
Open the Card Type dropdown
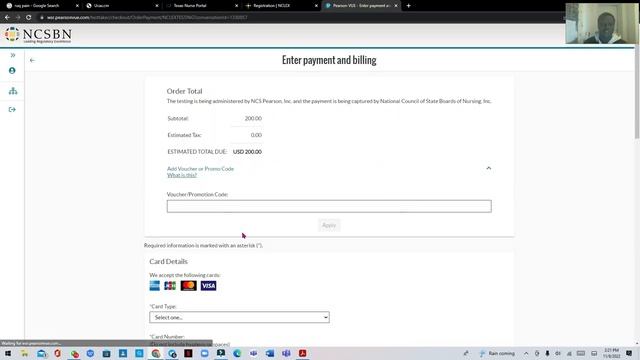(239, 317)
